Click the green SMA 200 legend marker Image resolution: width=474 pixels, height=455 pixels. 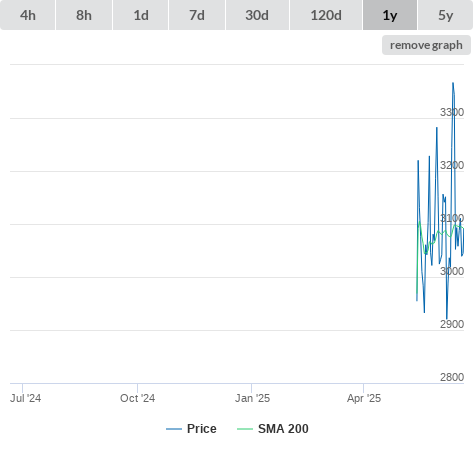point(245,429)
